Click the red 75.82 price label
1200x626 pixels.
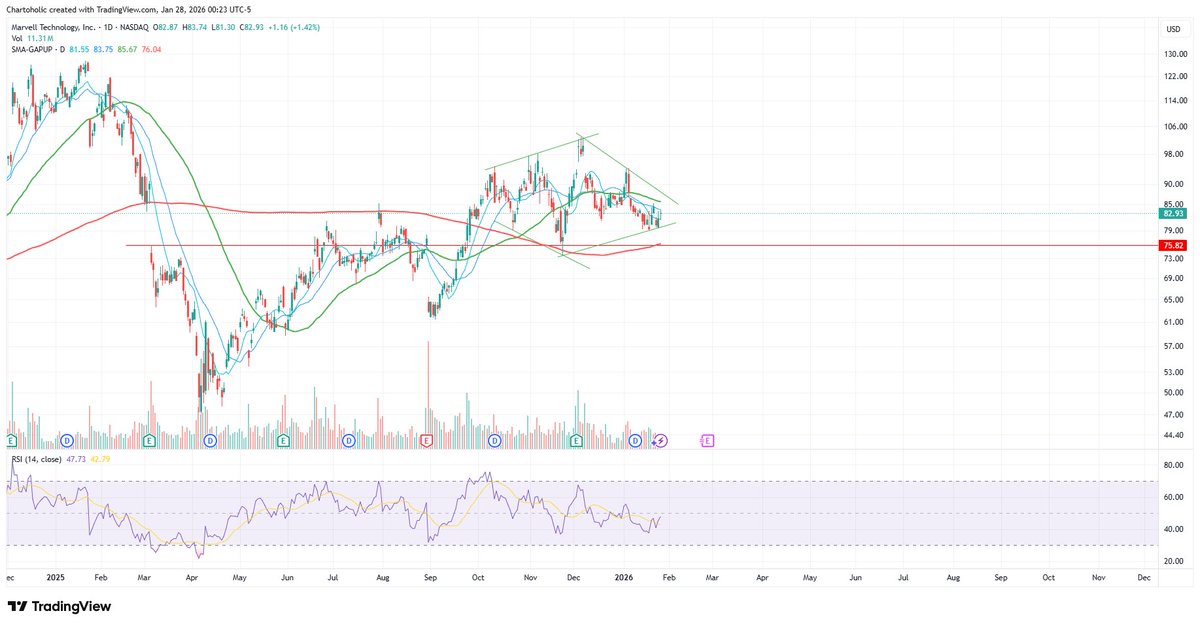coord(1173,245)
